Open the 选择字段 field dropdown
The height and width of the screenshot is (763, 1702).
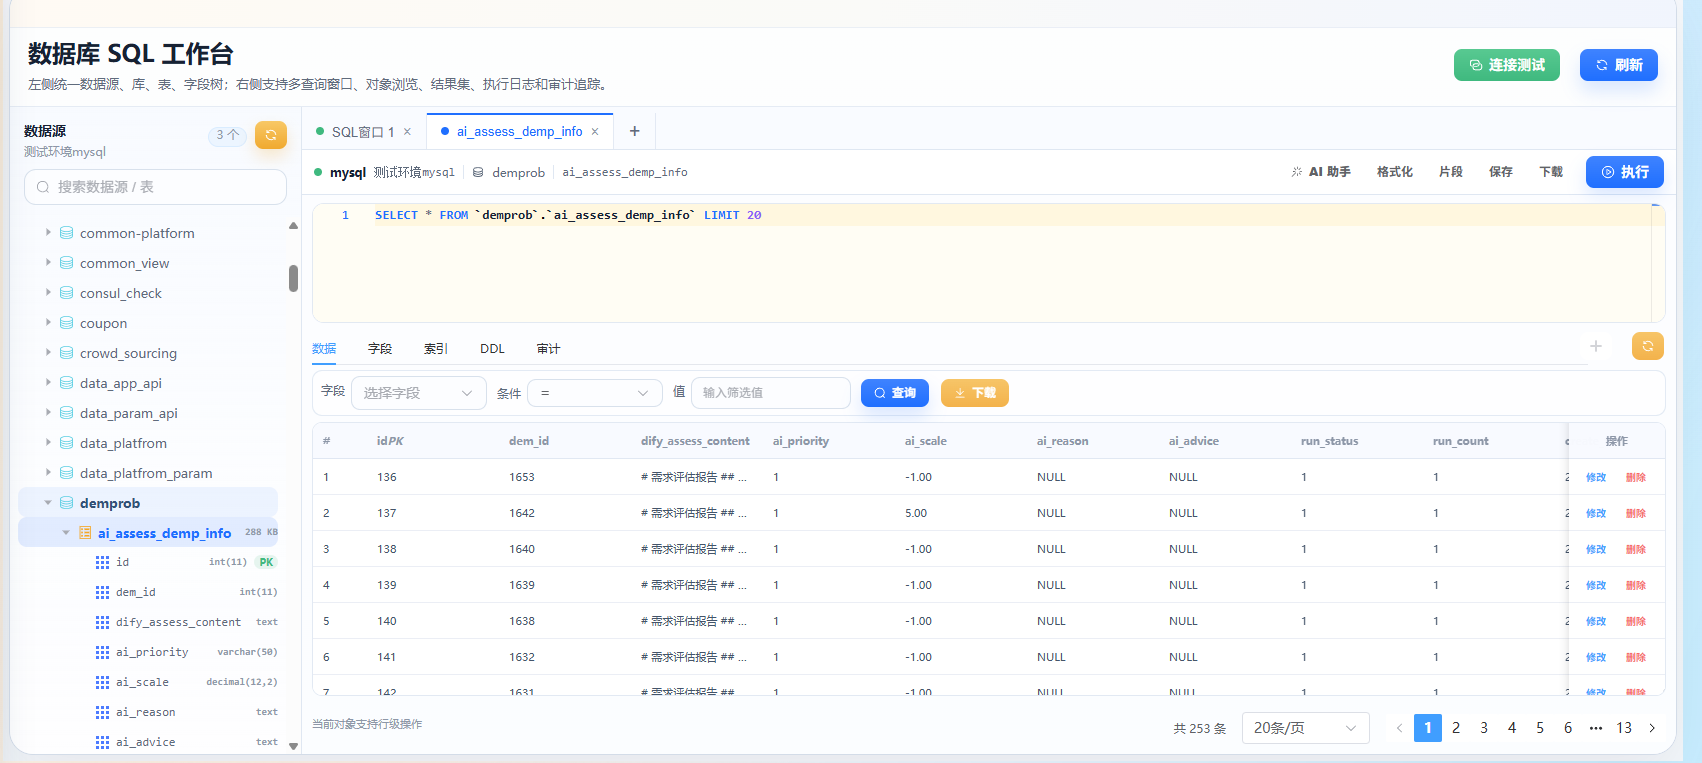(x=418, y=393)
